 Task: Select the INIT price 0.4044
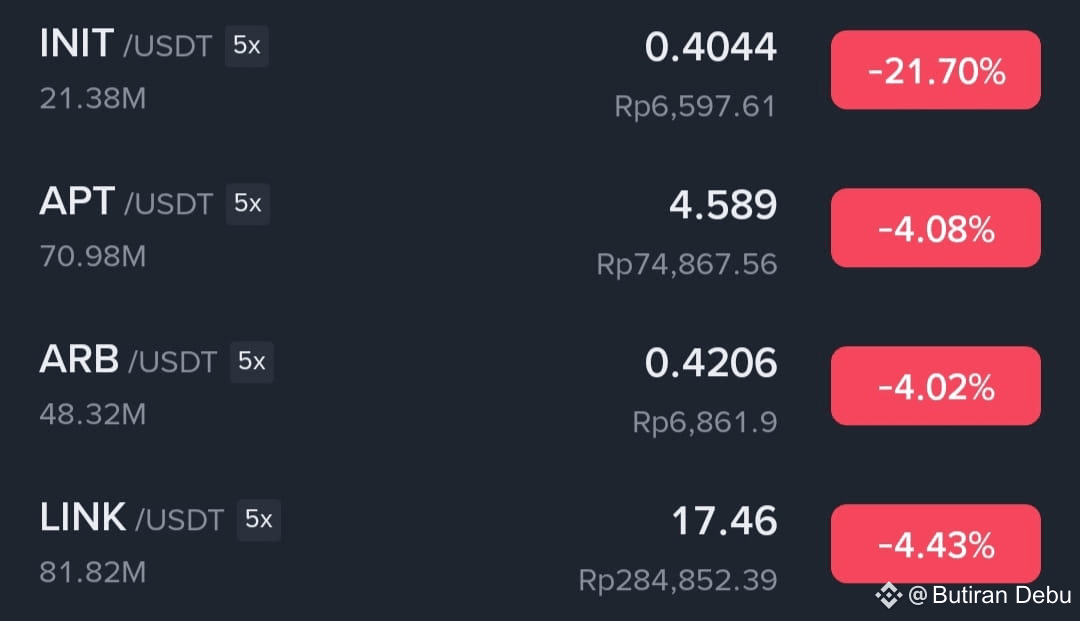coord(711,48)
